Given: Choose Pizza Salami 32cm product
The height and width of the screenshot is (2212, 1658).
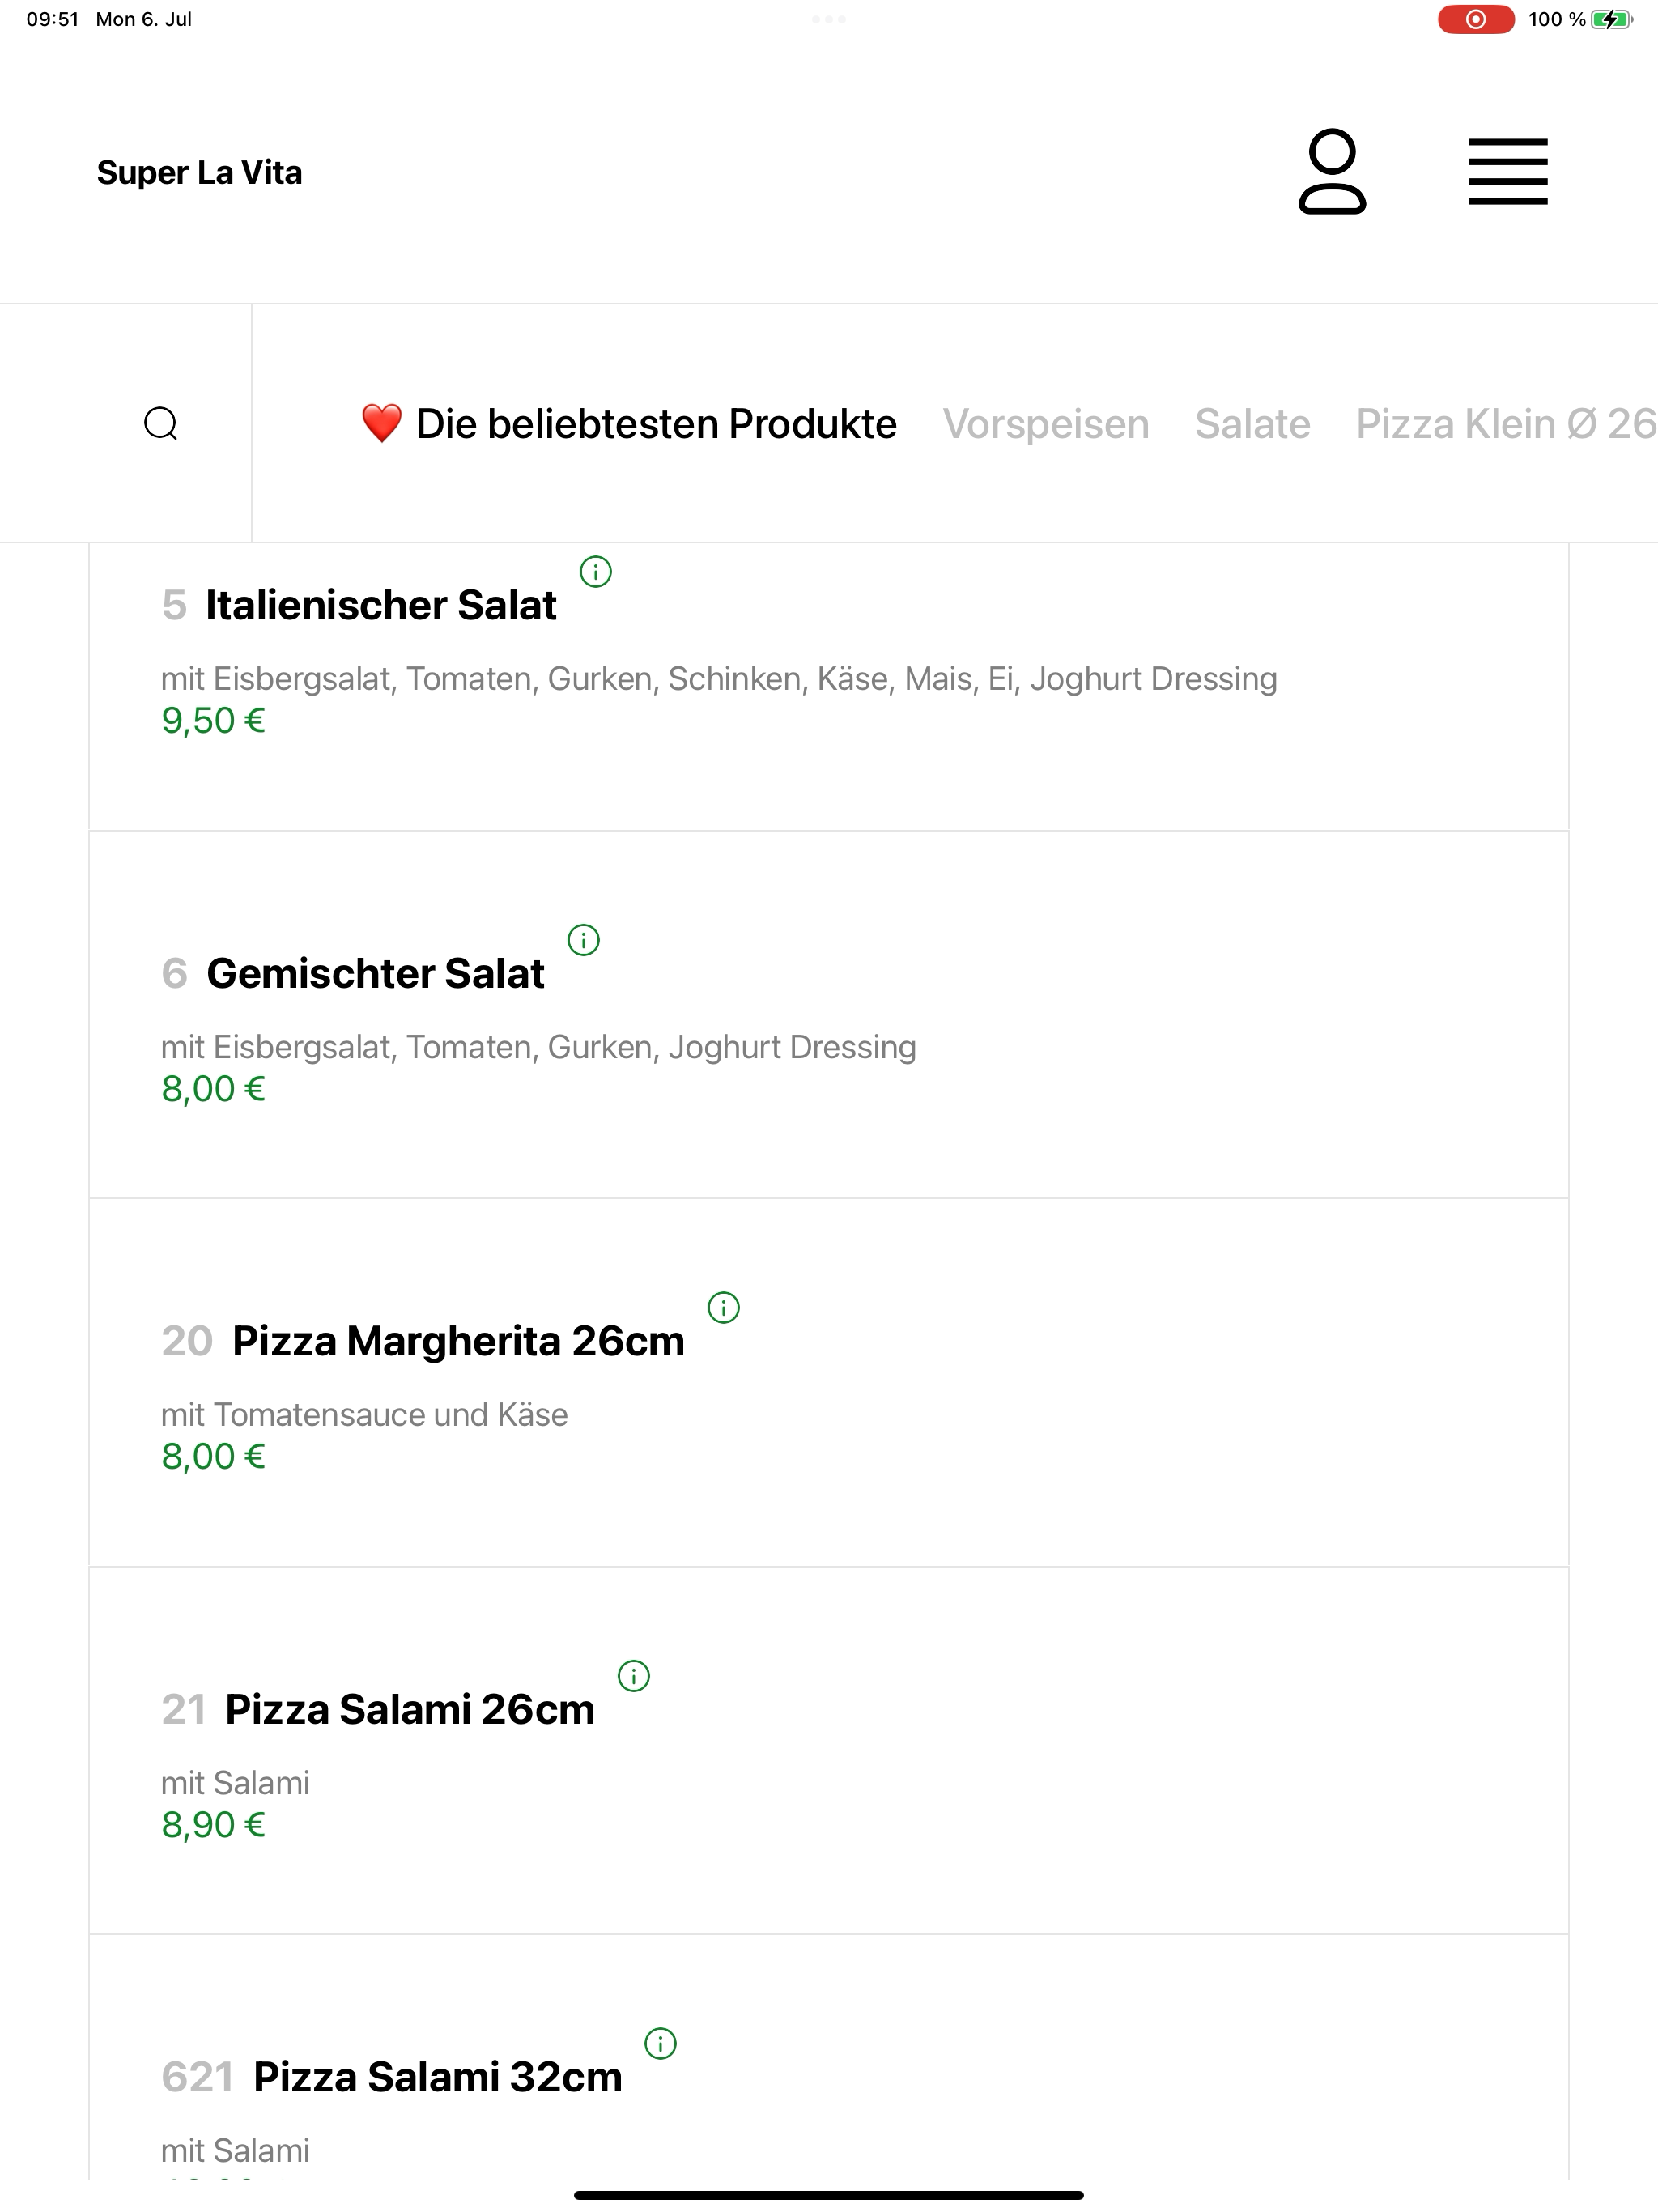Looking at the screenshot, I should coord(829,2058).
